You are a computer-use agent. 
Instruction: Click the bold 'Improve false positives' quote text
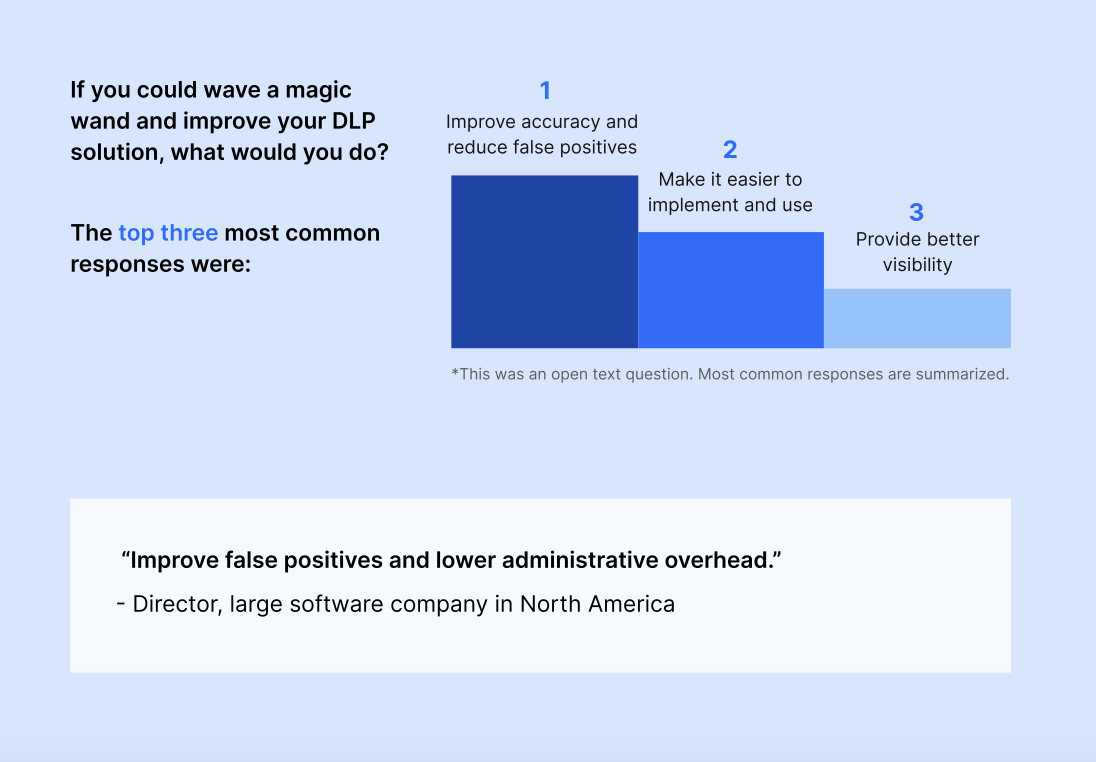pyautogui.click(x=452, y=560)
